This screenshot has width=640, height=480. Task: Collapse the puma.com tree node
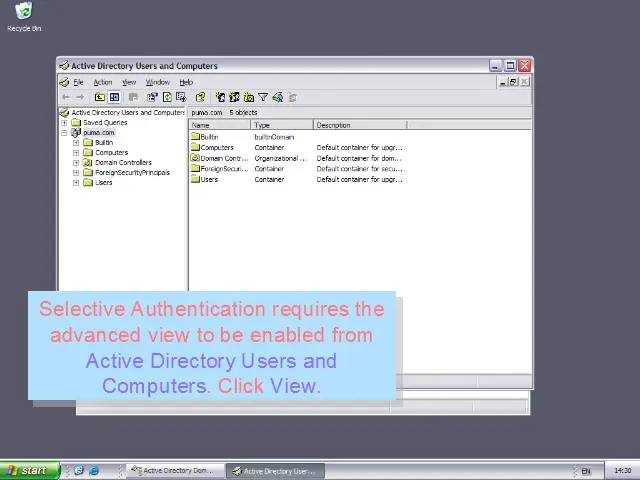64,133
